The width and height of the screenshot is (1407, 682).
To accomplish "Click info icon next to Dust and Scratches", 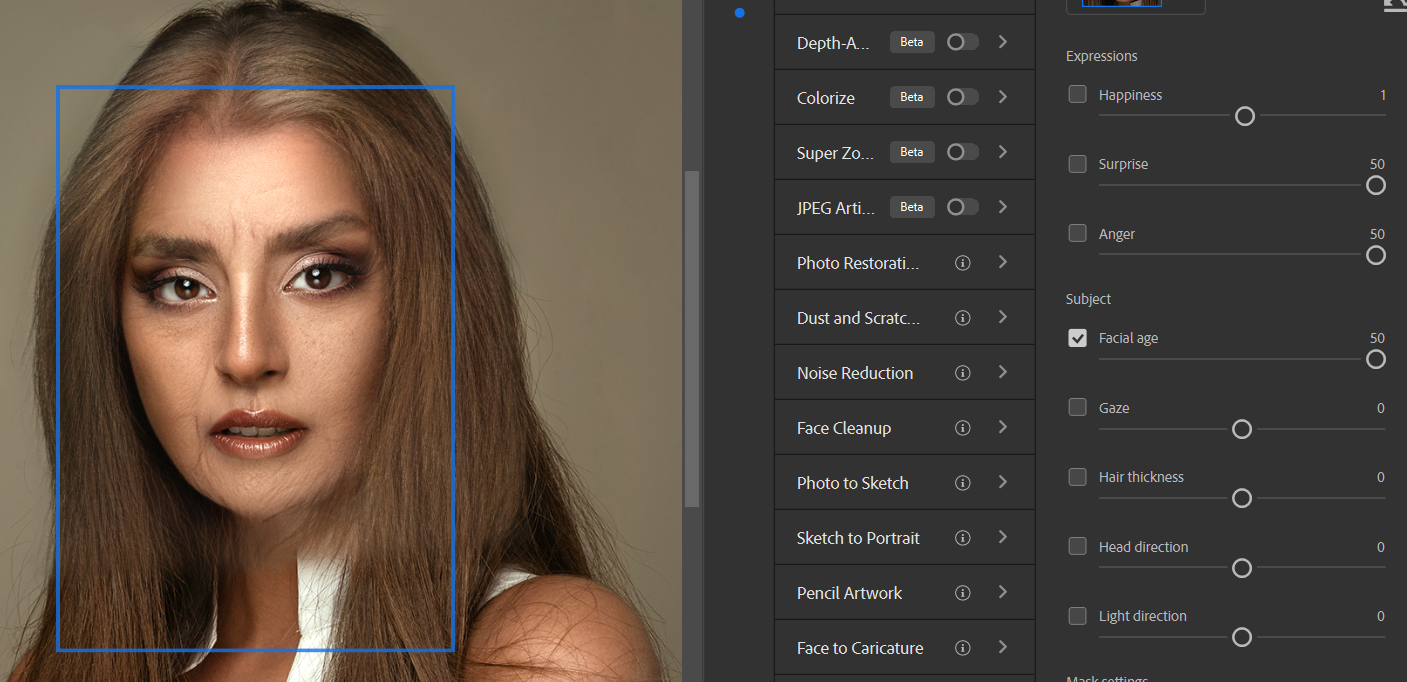I will pos(963,318).
